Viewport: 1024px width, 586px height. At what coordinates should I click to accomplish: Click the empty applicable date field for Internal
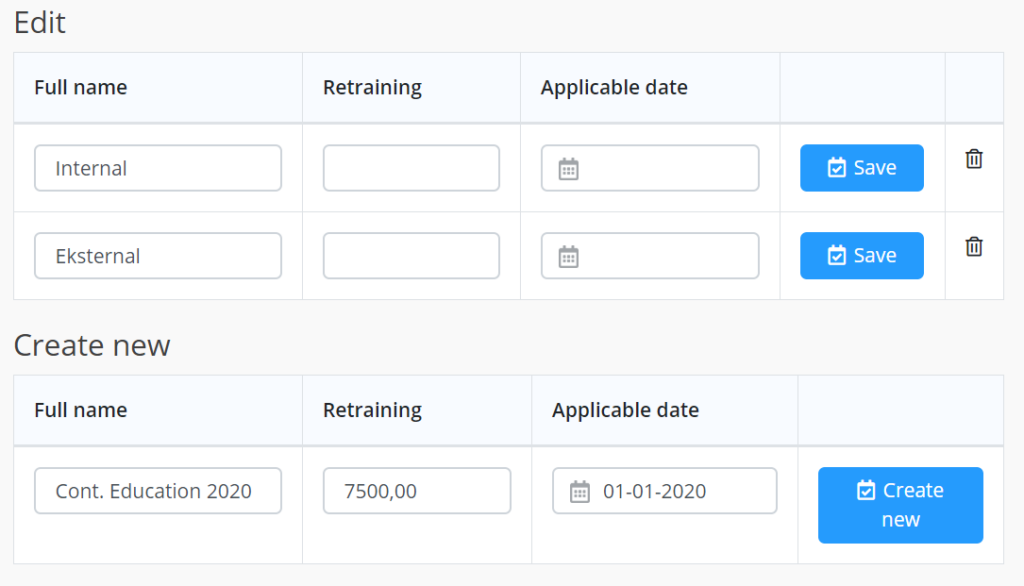tap(650, 168)
